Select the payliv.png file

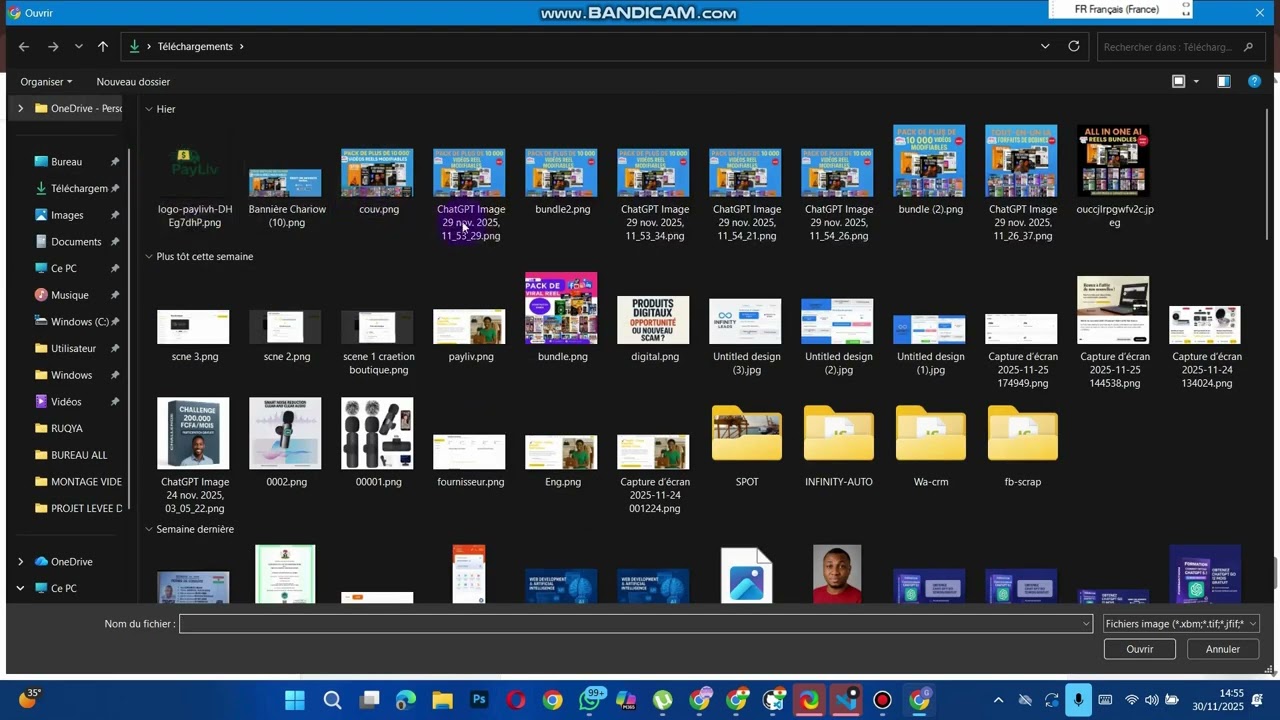(x=470, y=336)
